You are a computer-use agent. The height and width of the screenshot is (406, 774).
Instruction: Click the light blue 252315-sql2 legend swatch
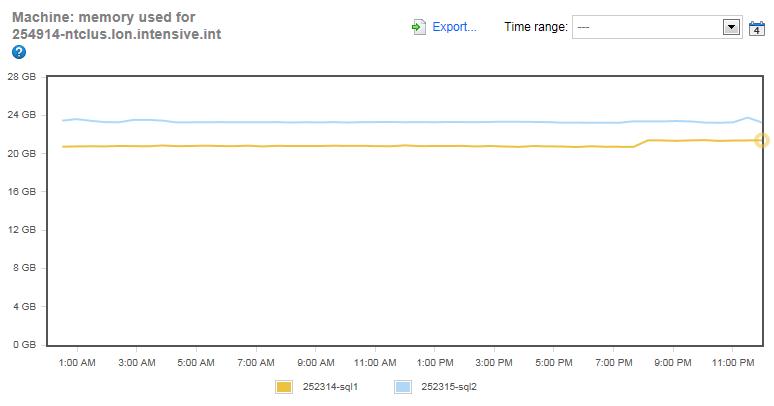point(403,386)
